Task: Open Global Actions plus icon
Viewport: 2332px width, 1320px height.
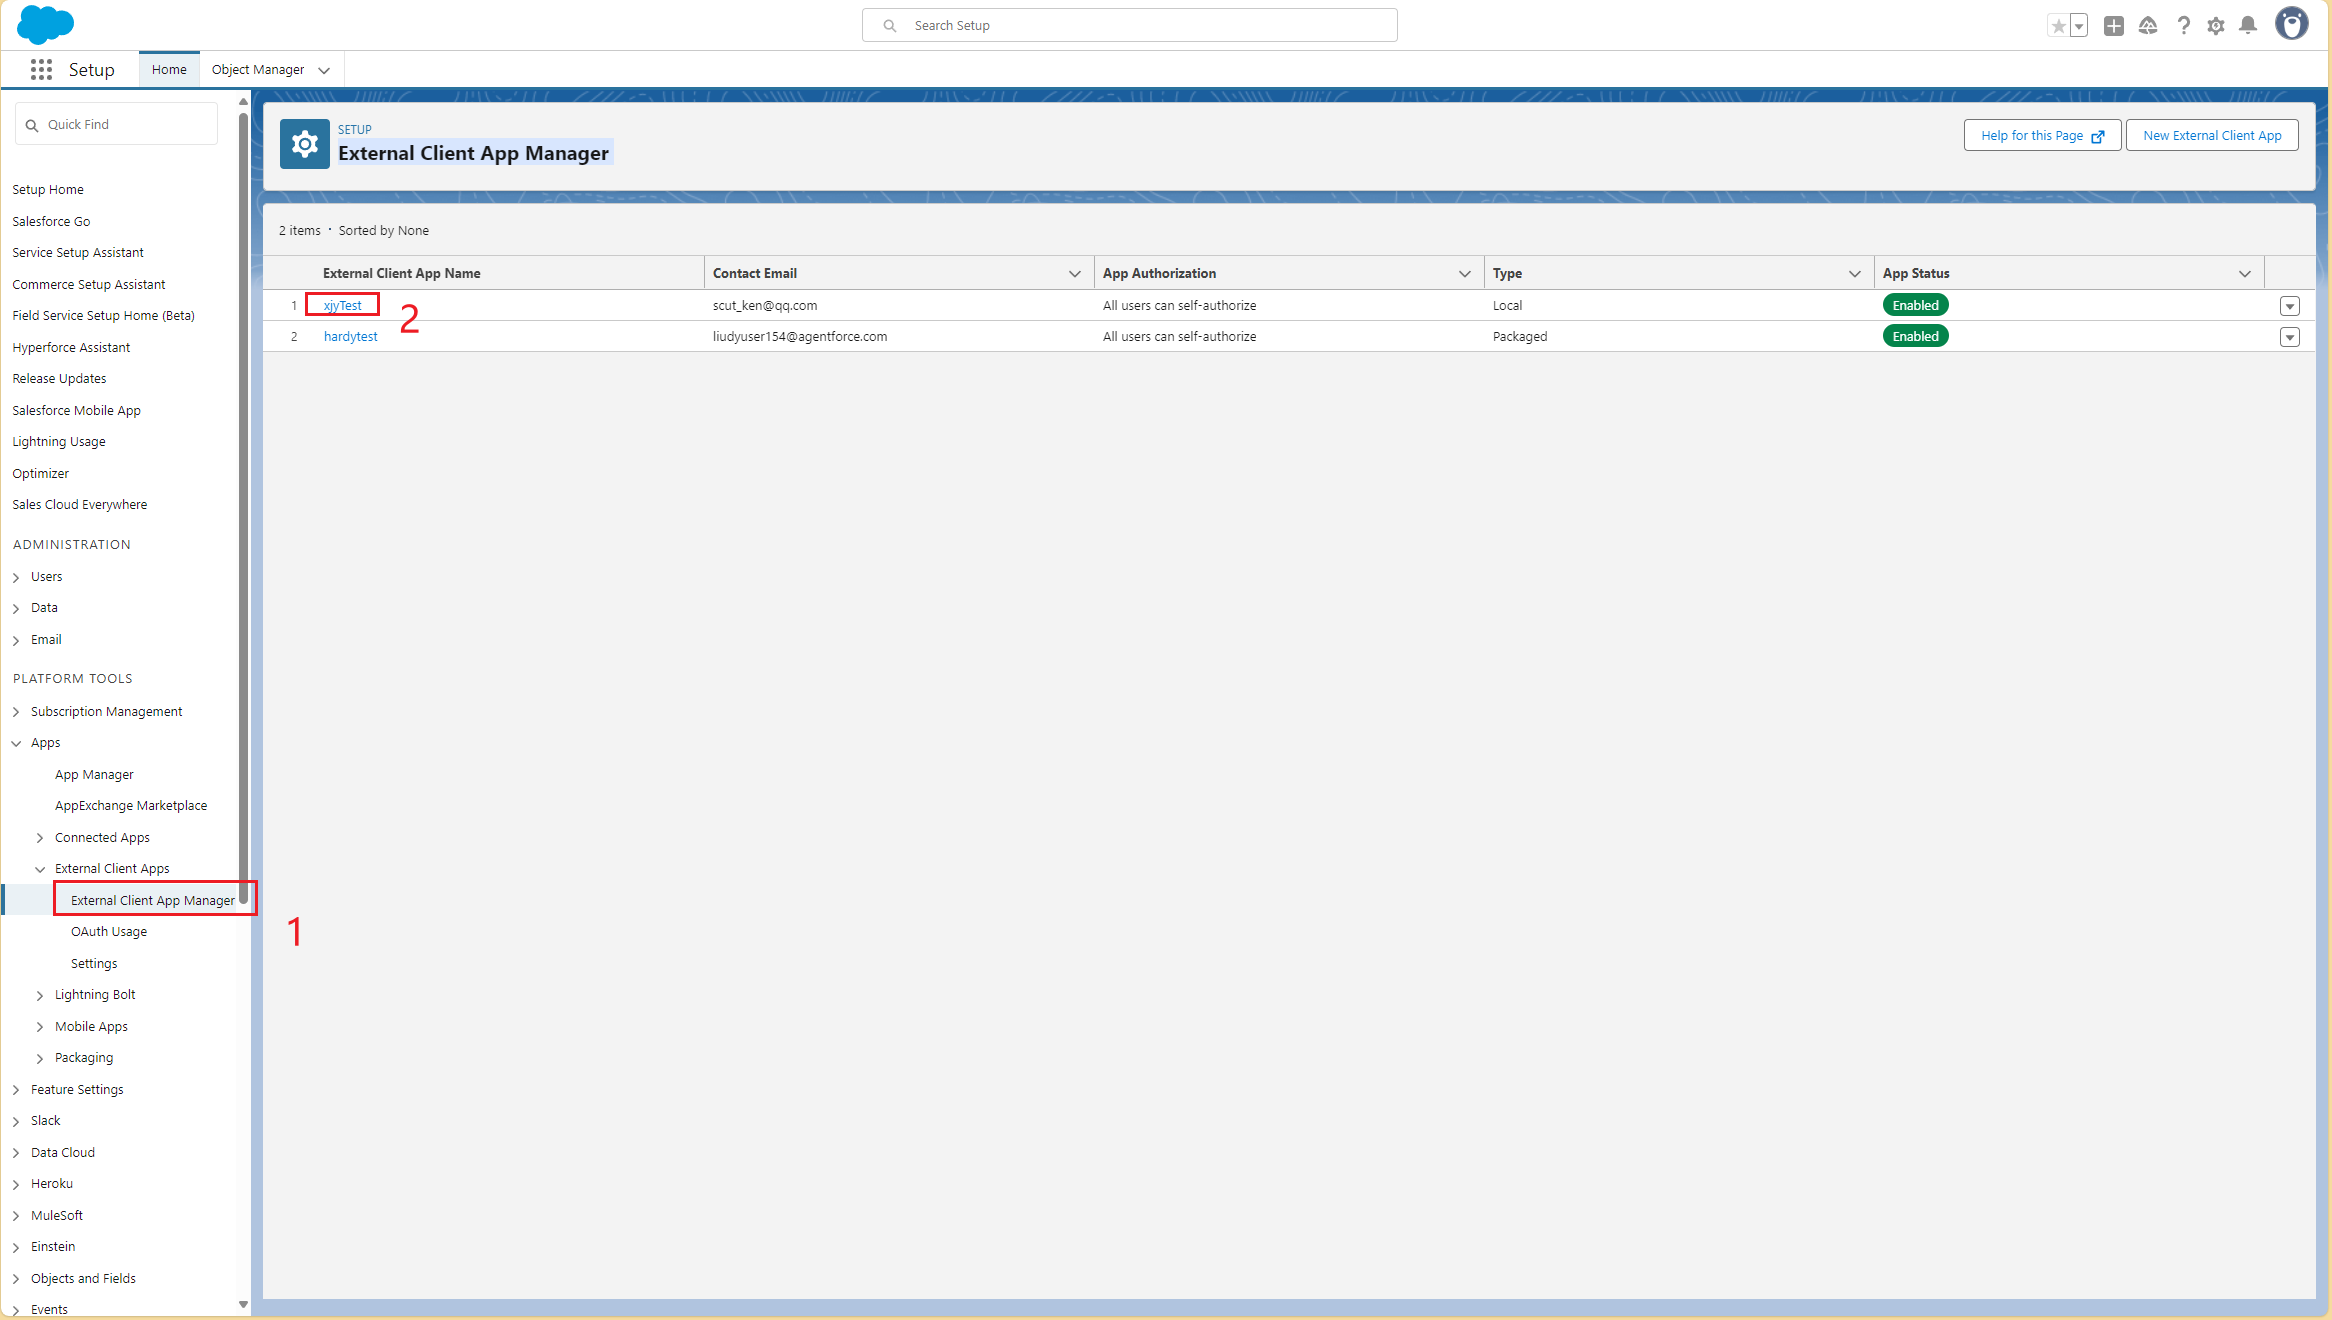Action: tap(2113, 26)
